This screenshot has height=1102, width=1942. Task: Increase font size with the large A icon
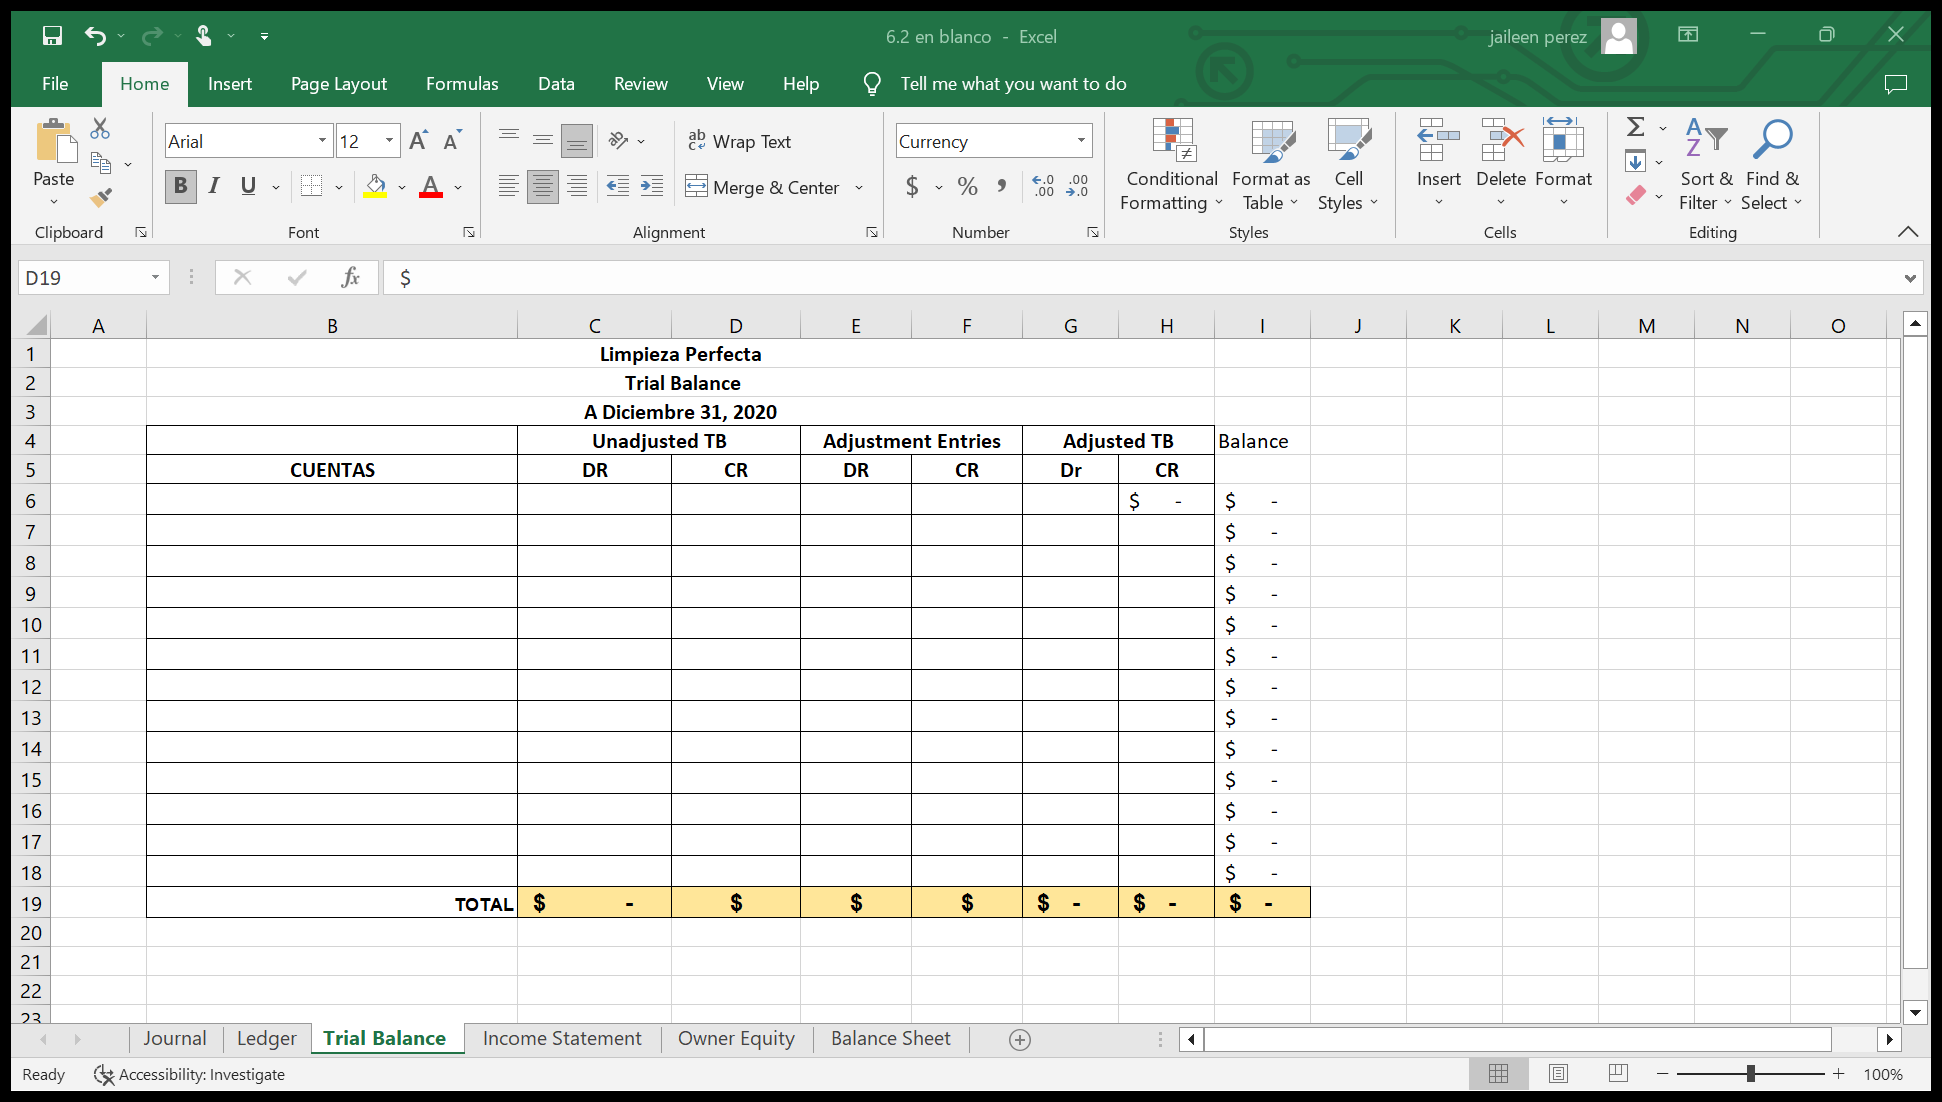418,141
